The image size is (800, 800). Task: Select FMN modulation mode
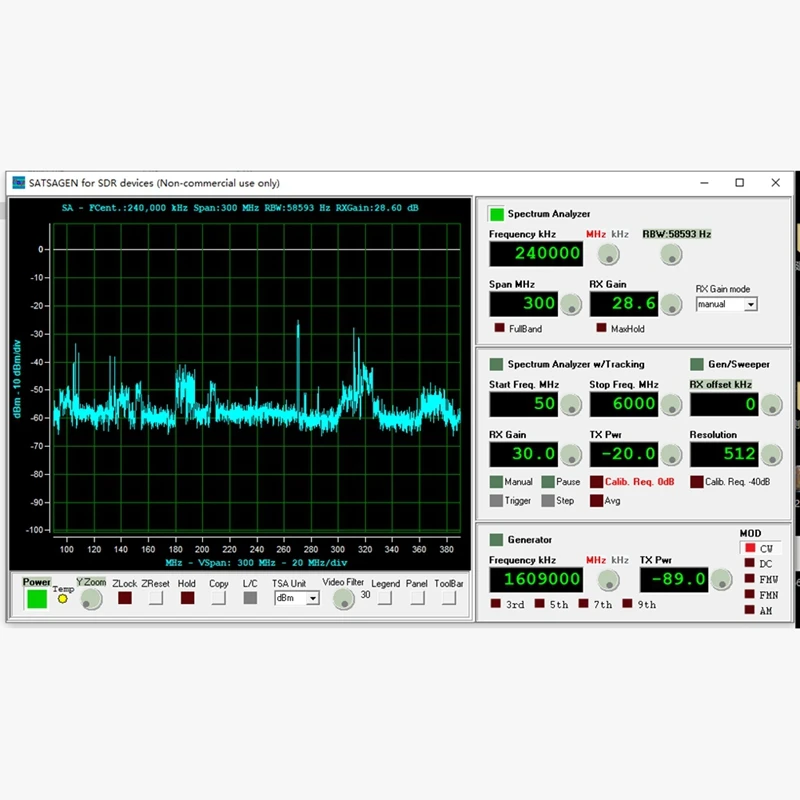[x=749, y=594]
